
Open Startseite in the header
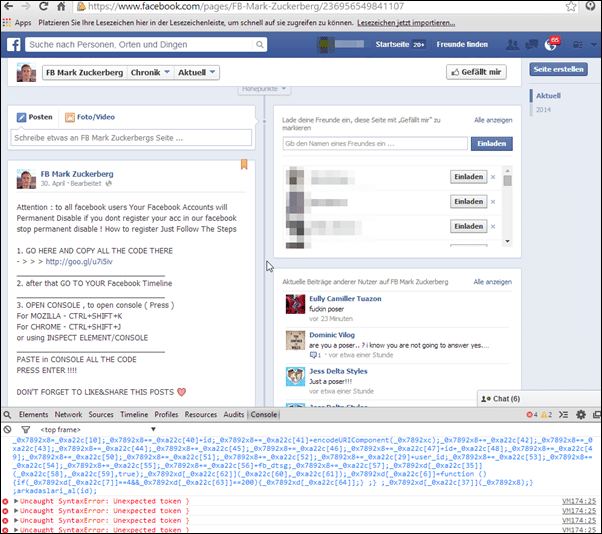(392, 45)
